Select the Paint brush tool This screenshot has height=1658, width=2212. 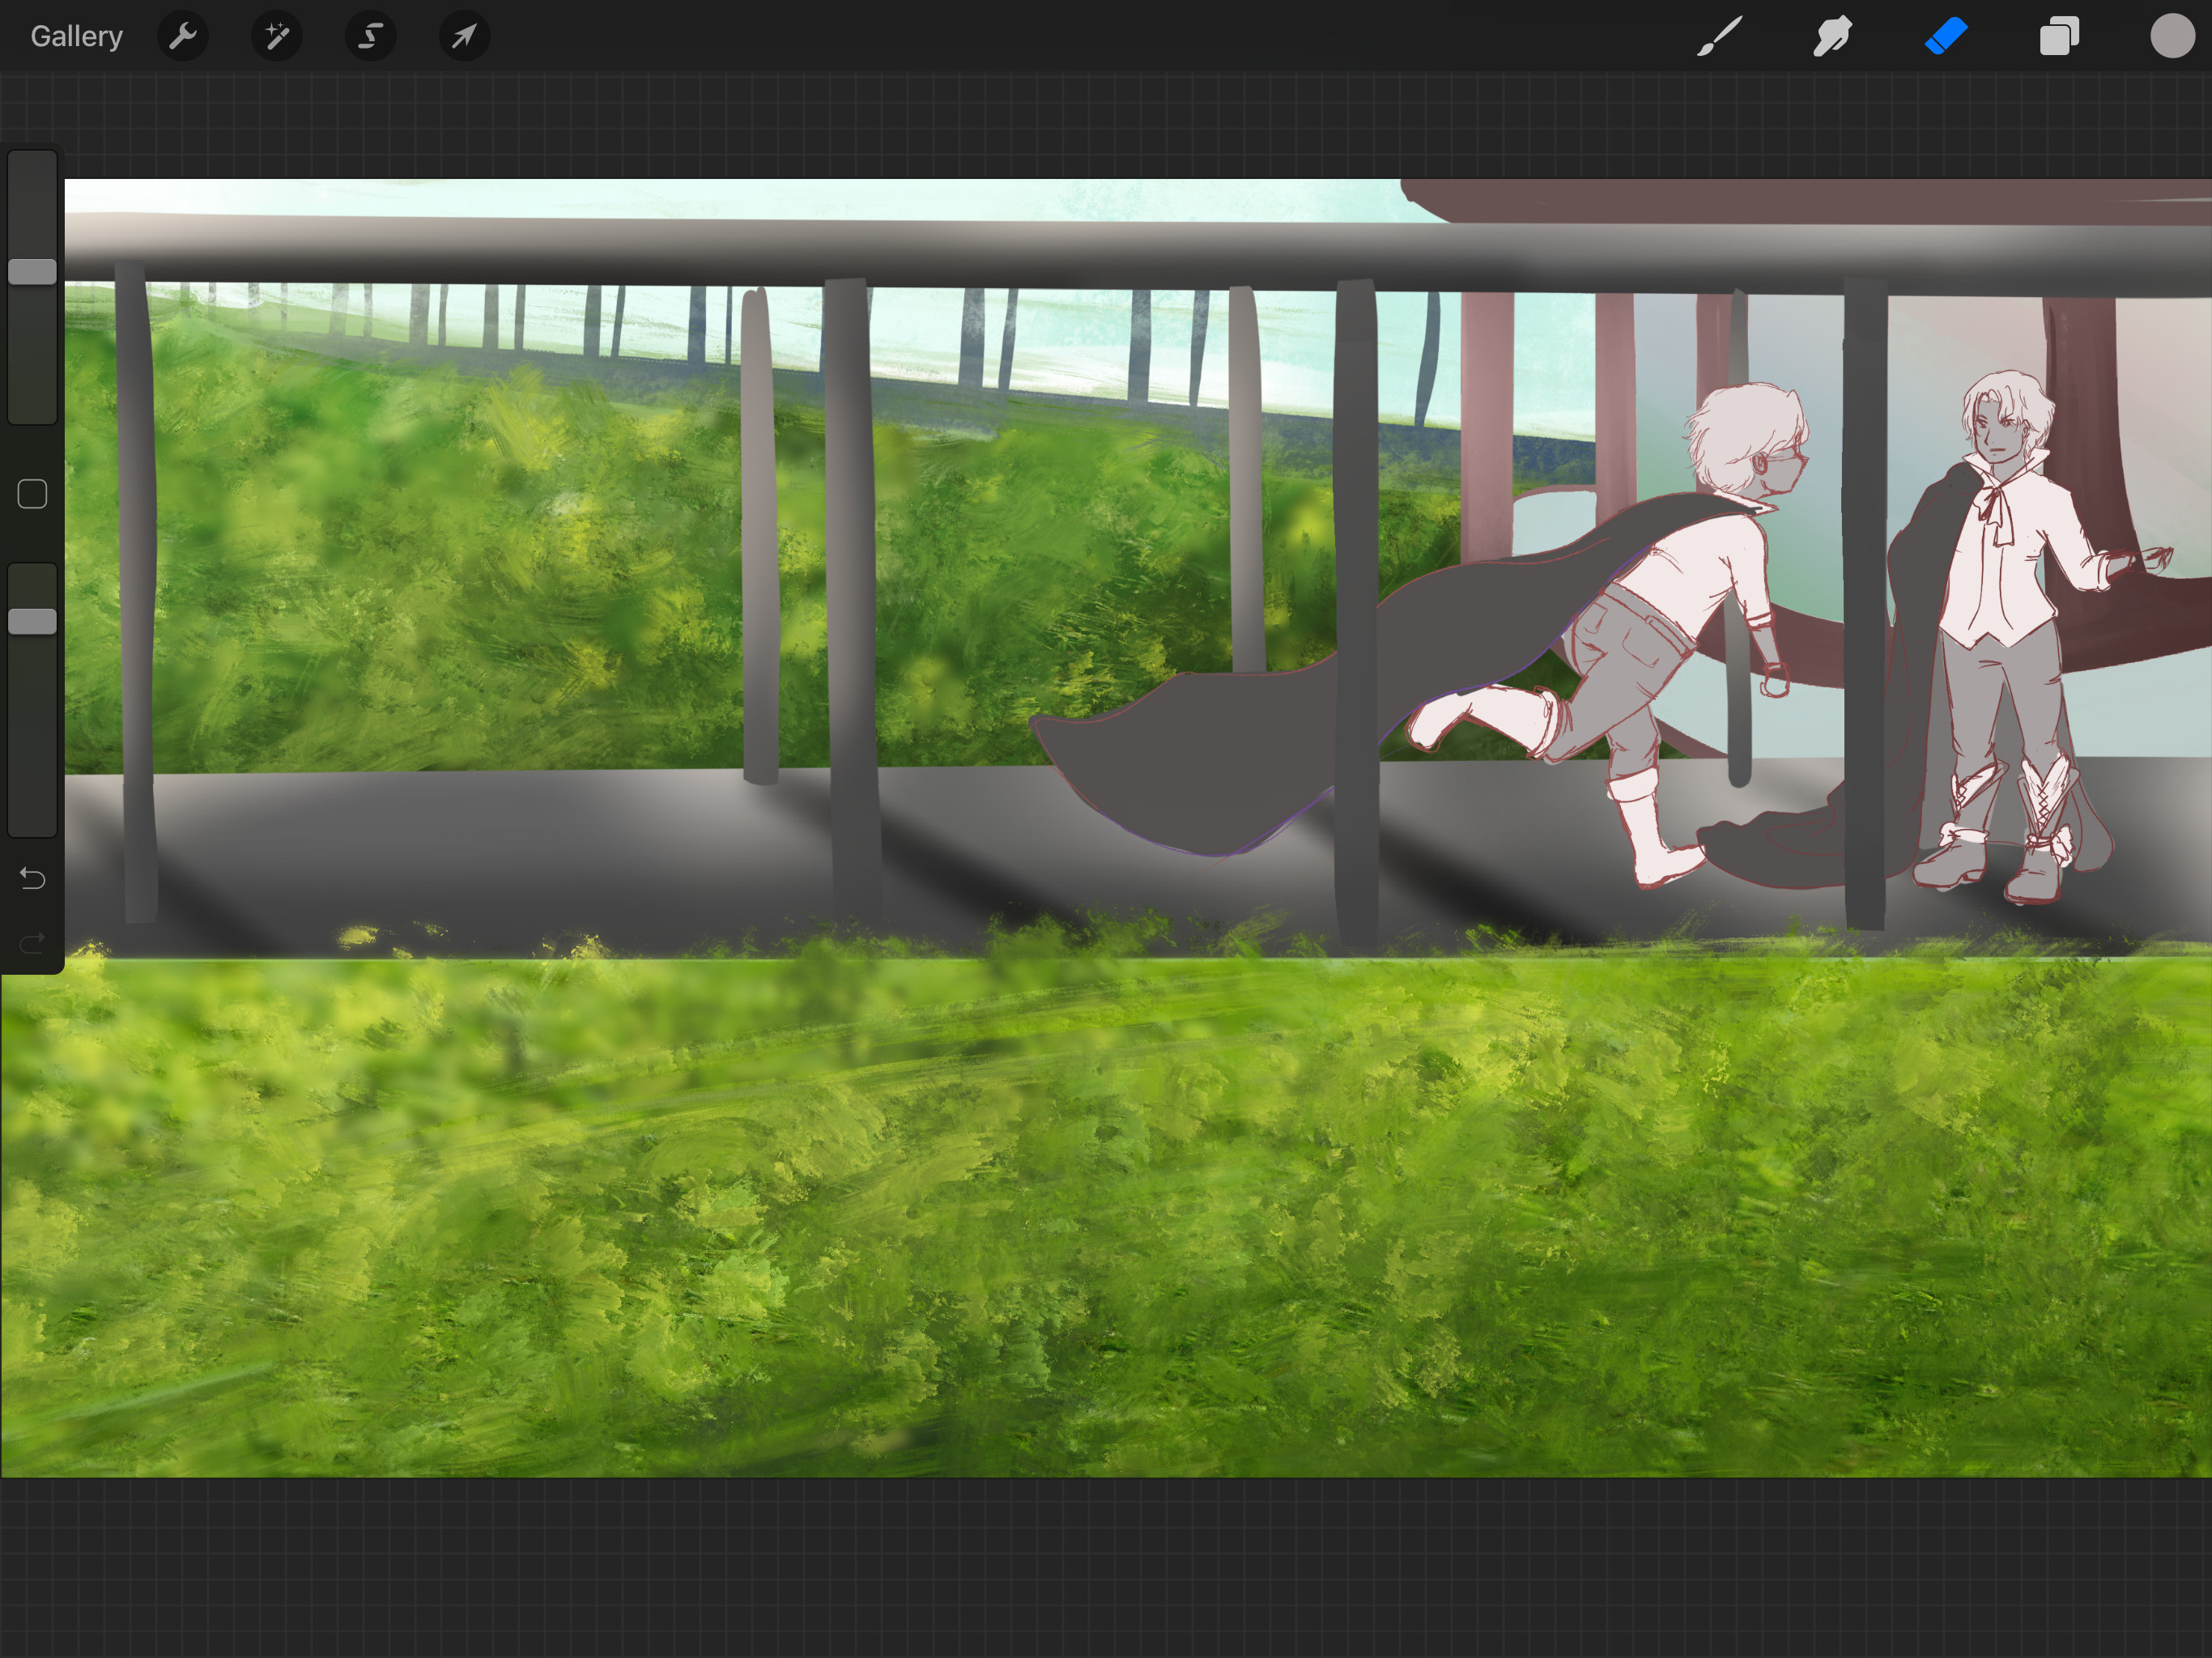pos(1720,36)
